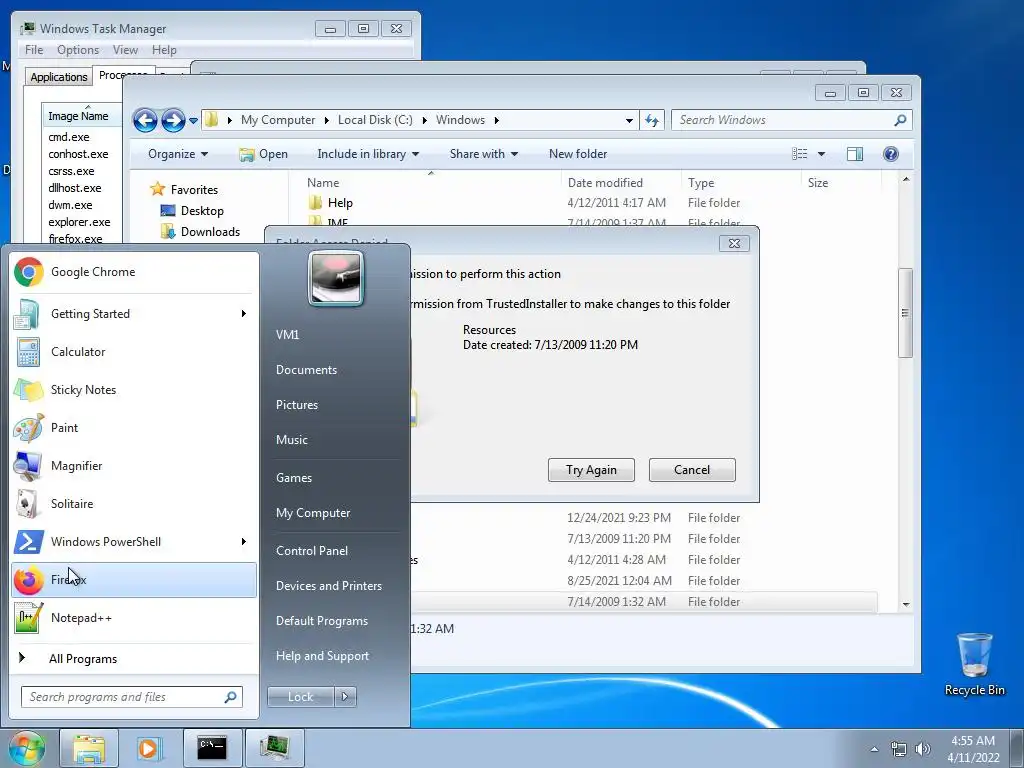Expand Getting Started submenu arrow

point(244,313)
